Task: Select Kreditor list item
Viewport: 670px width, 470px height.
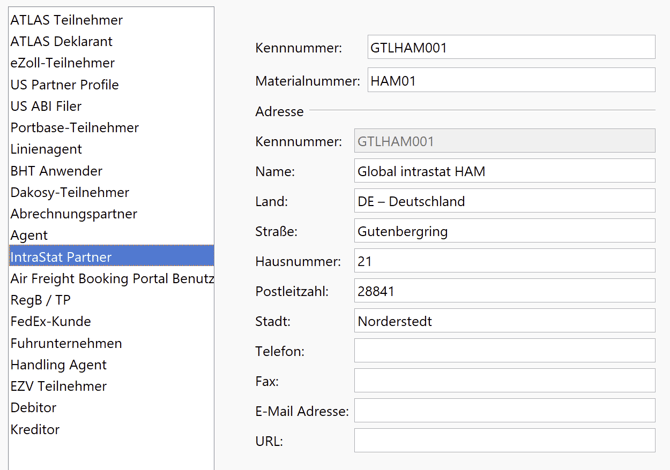Action: [x=35, y=430]
